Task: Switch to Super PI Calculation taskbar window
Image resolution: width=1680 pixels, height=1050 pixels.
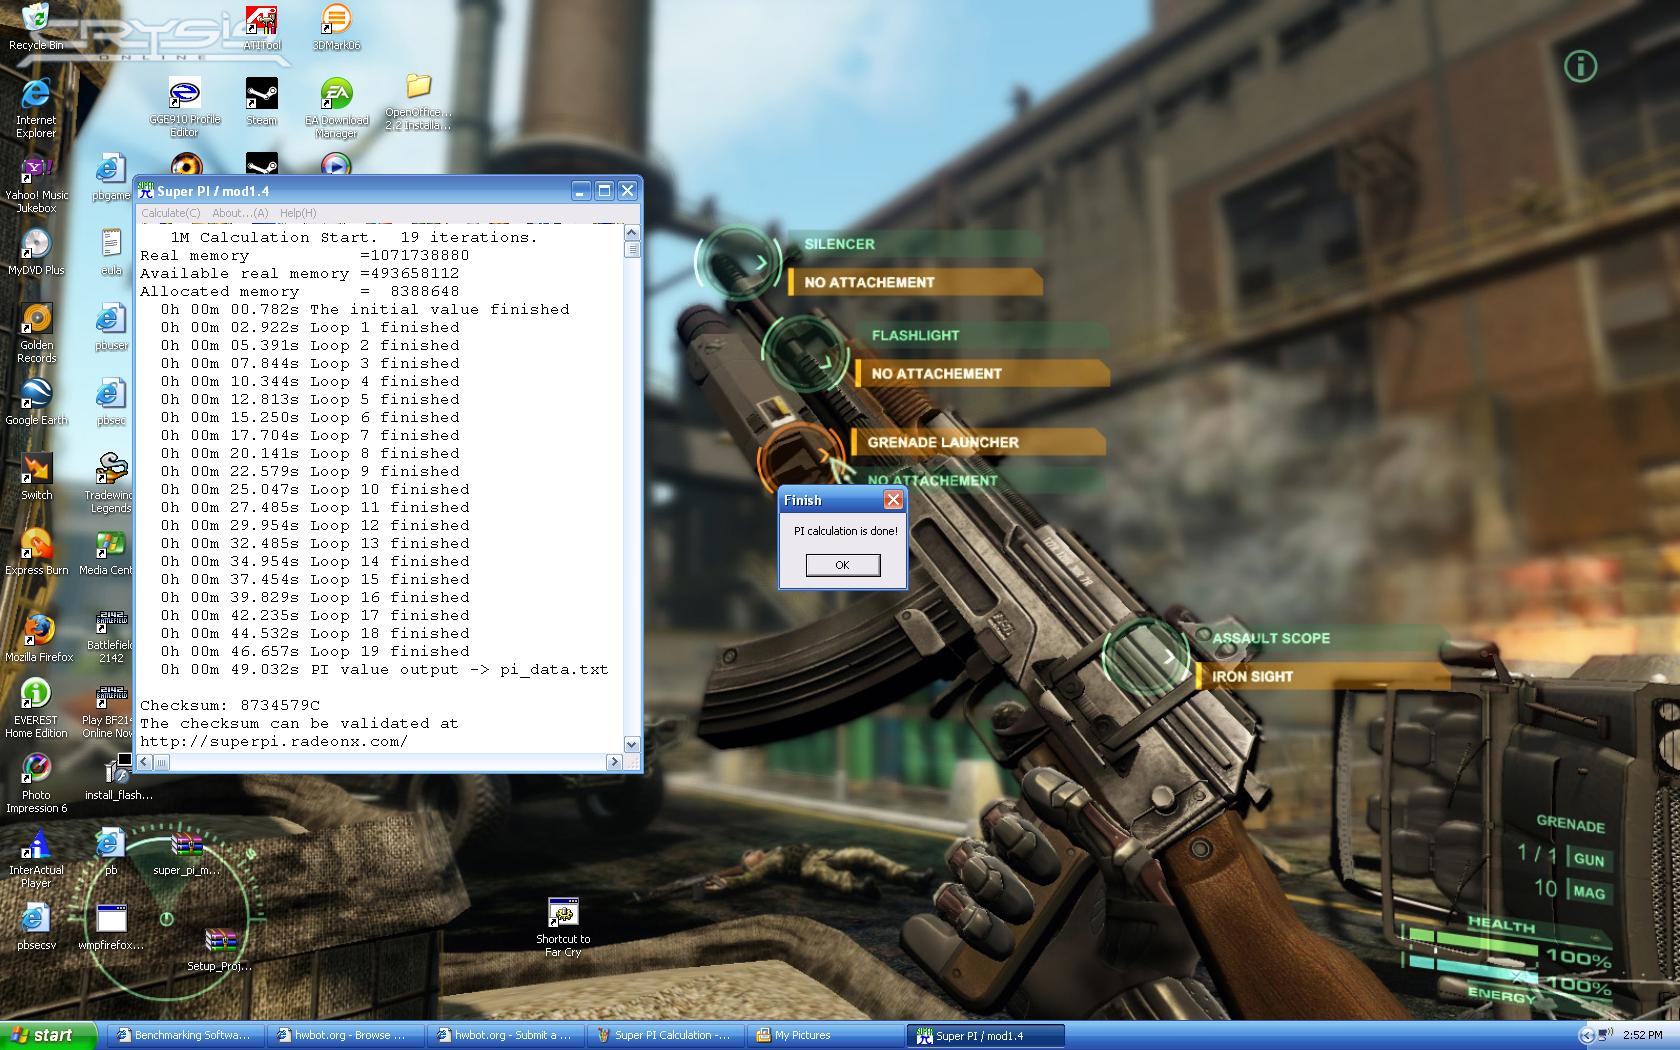Action: [665, 1035]
